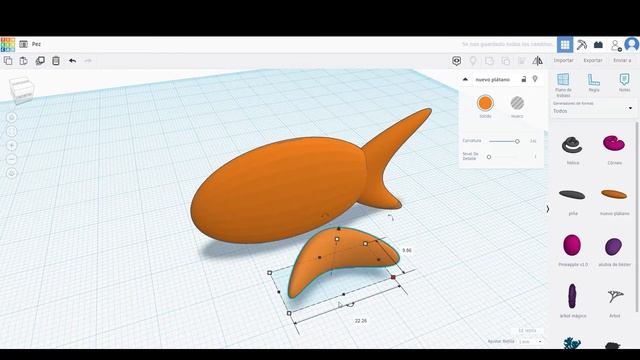
Task: Toggle the show-all eye icon in toolbar
Action: pyautogui.click(x=457, y=61)
